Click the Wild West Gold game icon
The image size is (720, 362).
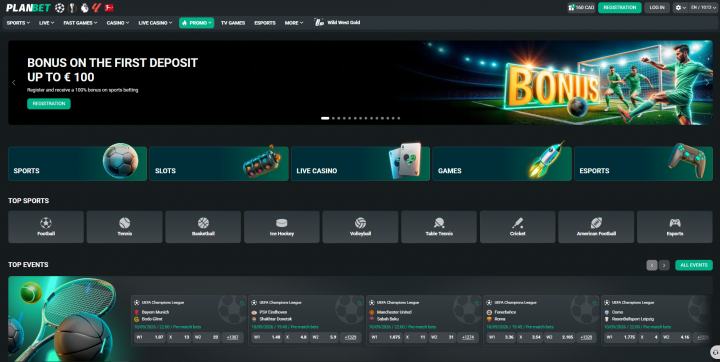coord(319,22)
